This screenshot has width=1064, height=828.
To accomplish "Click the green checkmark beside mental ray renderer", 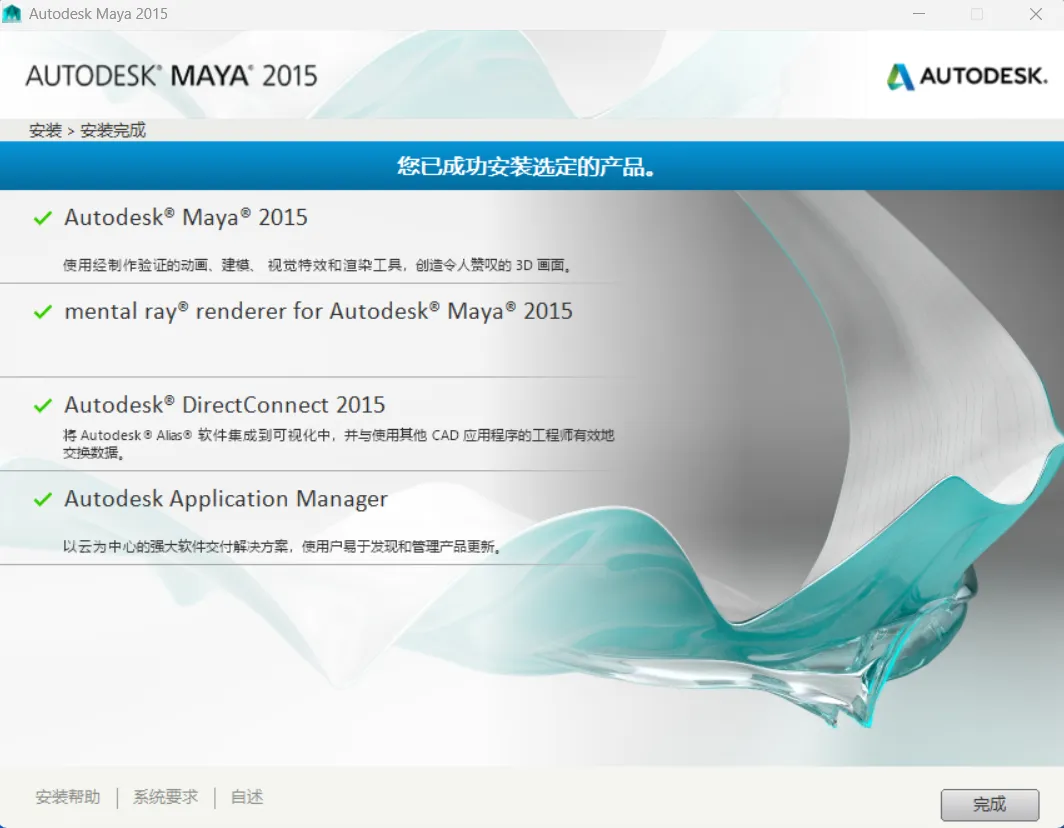I will tap(43, 312).
